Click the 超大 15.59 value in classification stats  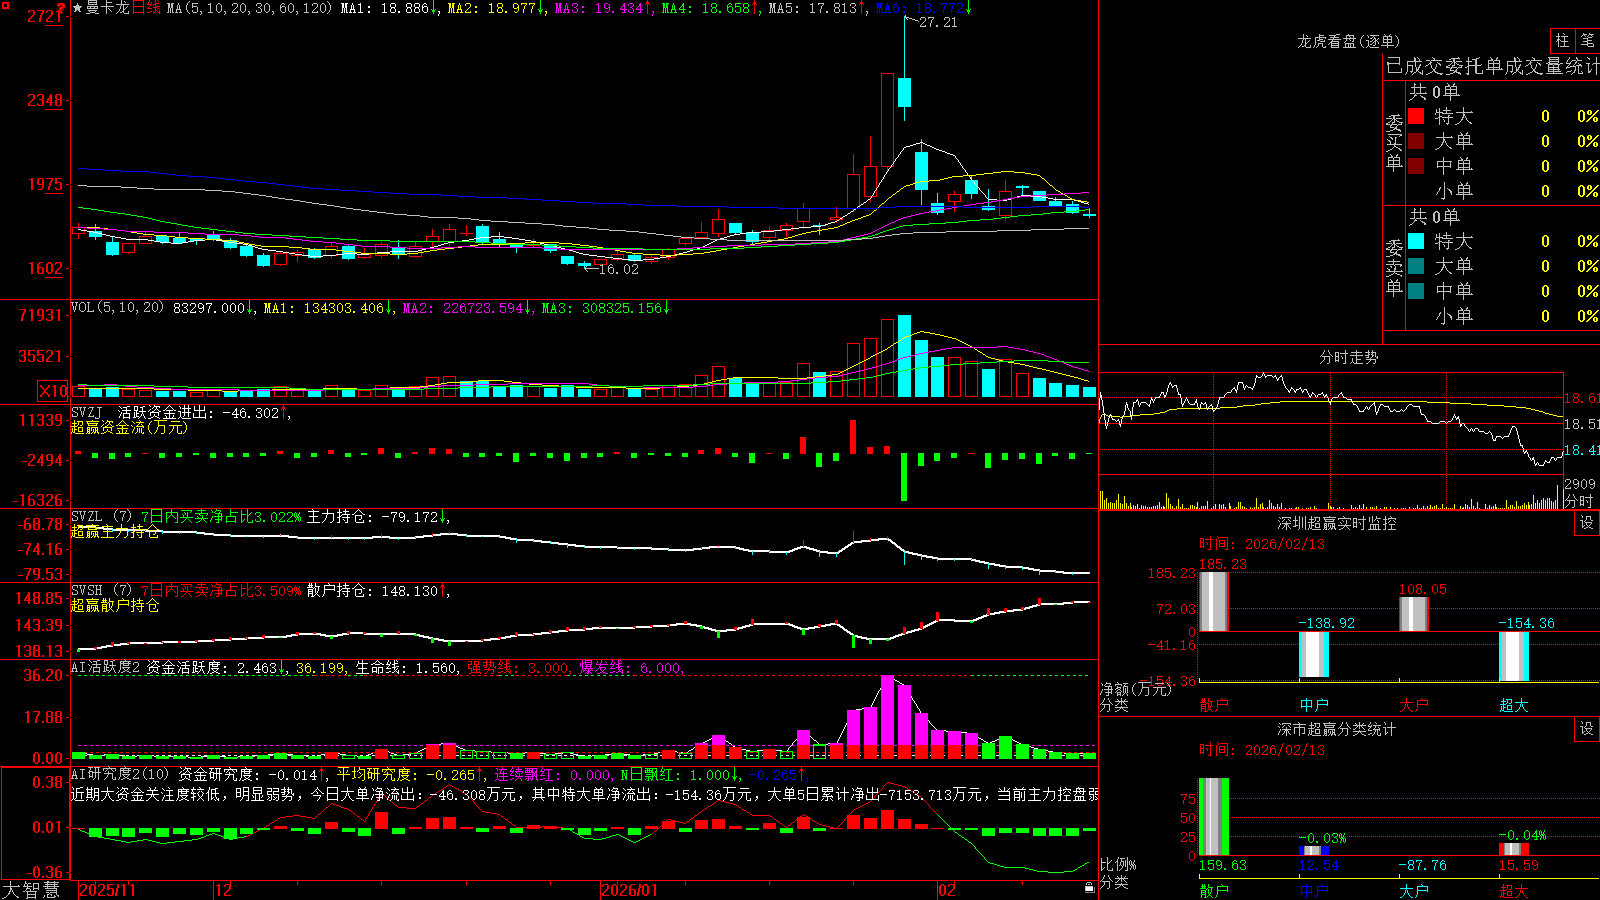(x=1519, y=865)
